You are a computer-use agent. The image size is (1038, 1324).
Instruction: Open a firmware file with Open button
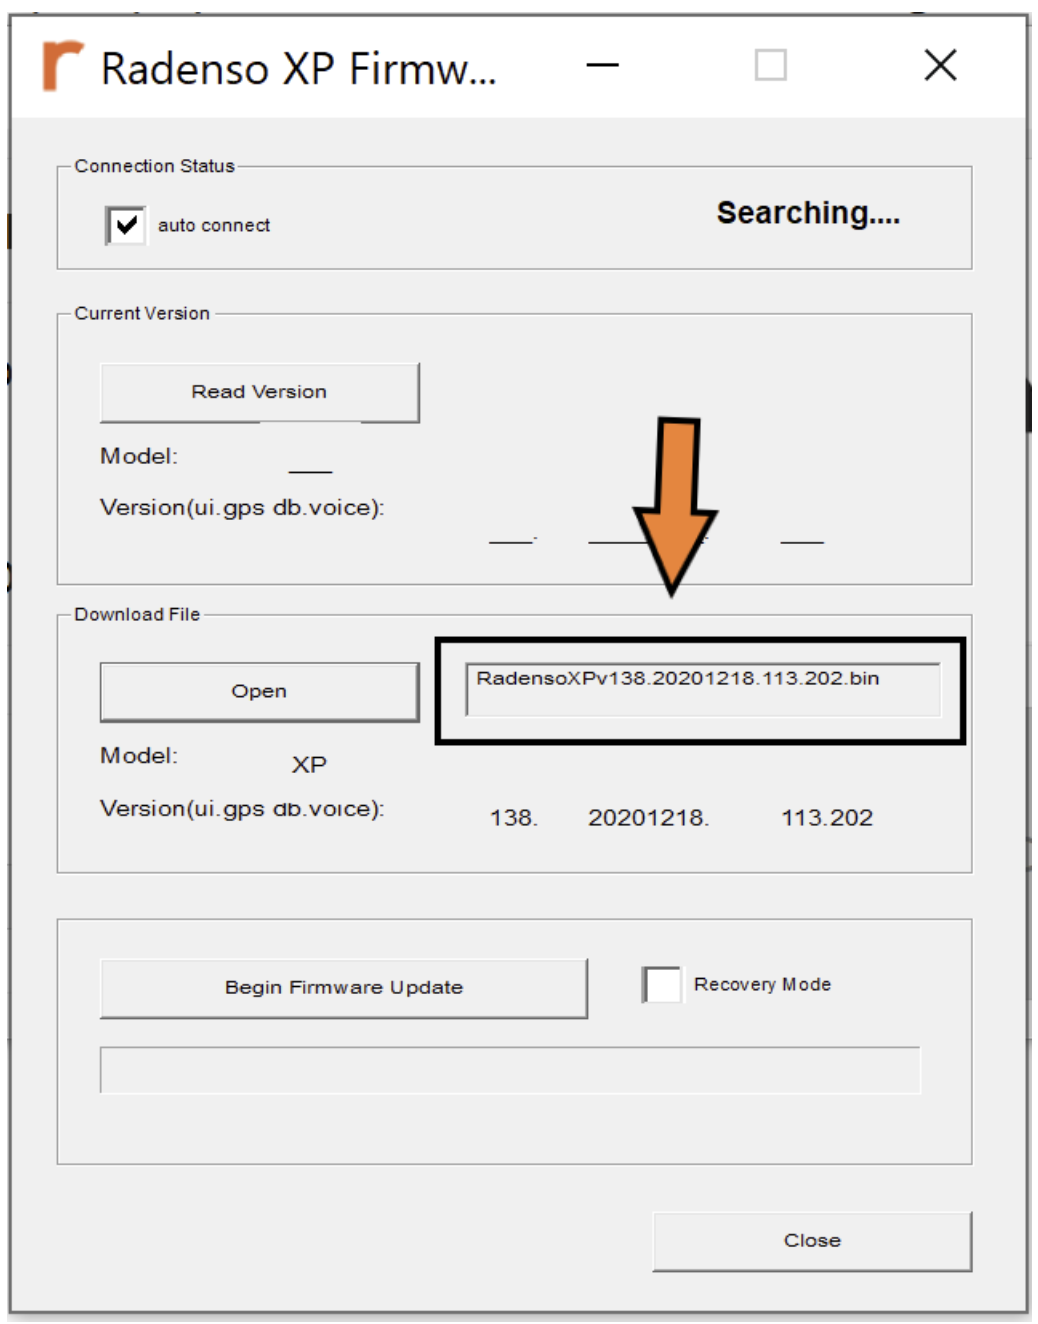tap(260, 692)
